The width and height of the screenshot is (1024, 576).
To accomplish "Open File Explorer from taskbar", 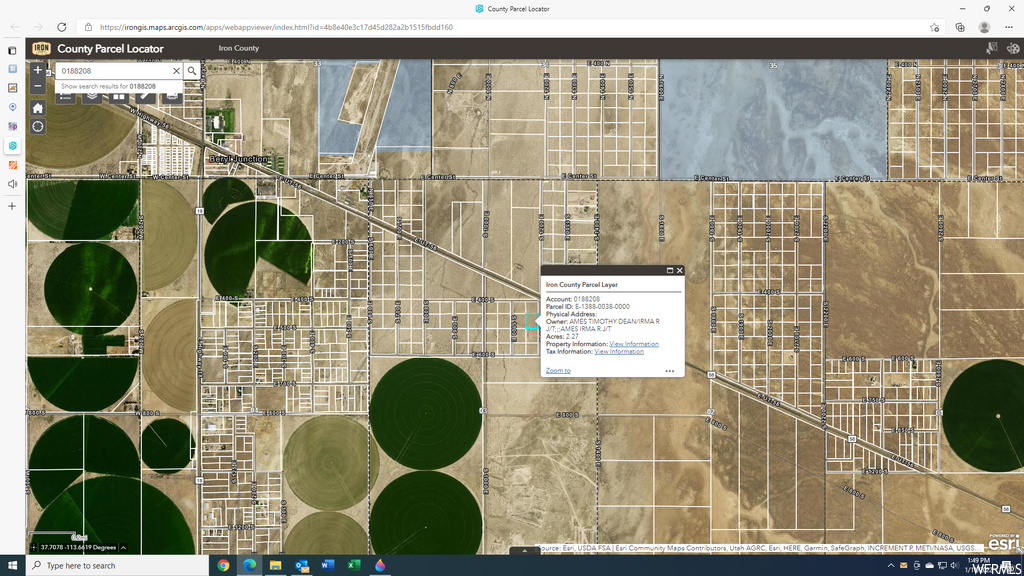I will pyautogui.click(x=276, y=566).
